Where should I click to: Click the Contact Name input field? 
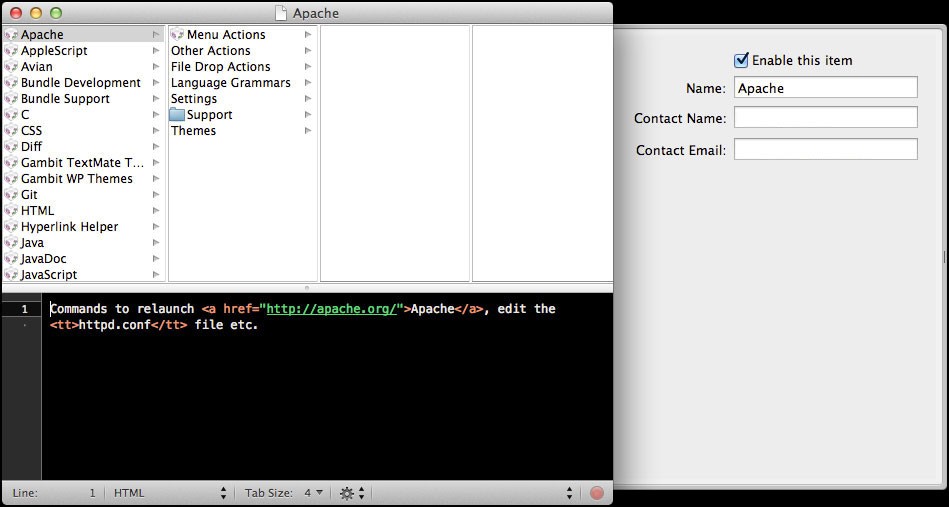[x=826, y=117]
